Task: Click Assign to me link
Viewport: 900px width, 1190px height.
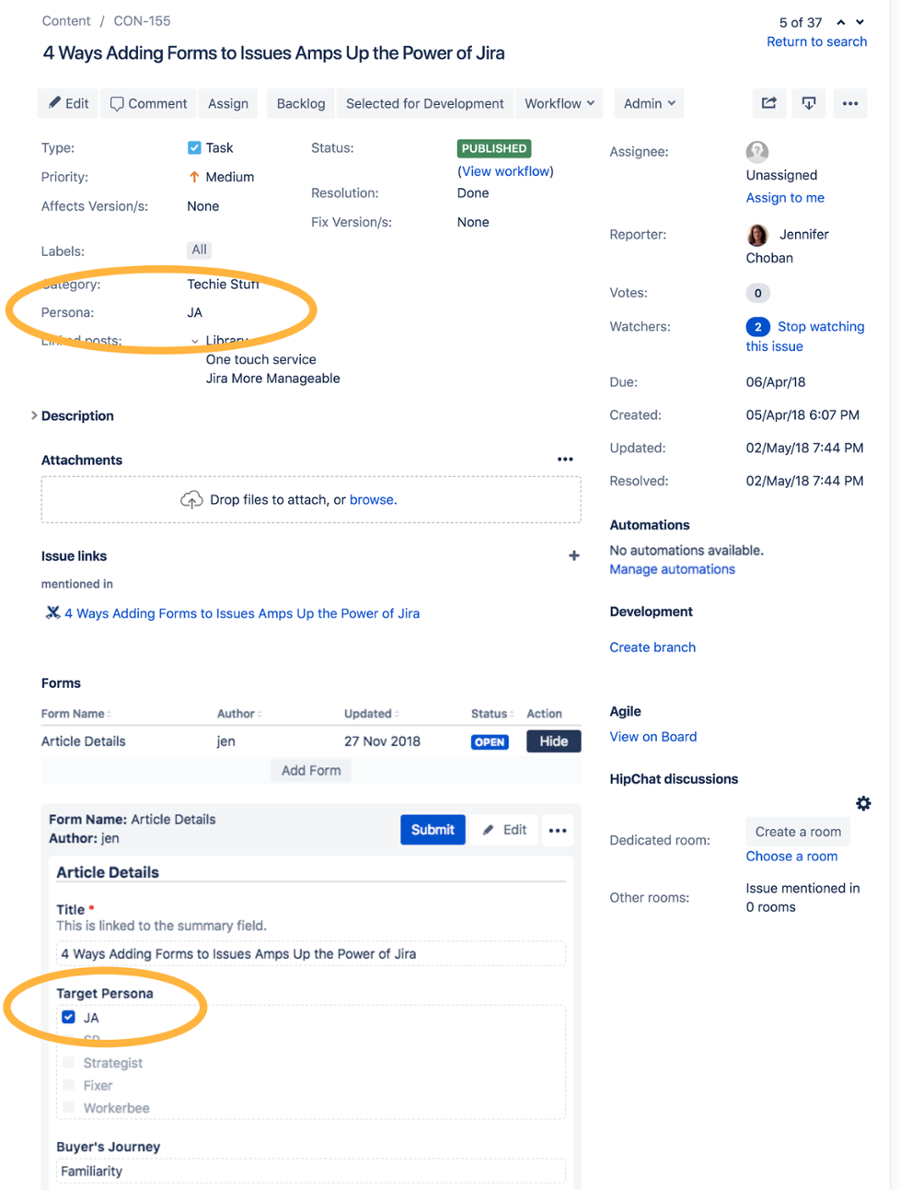Action: point(785,198)
